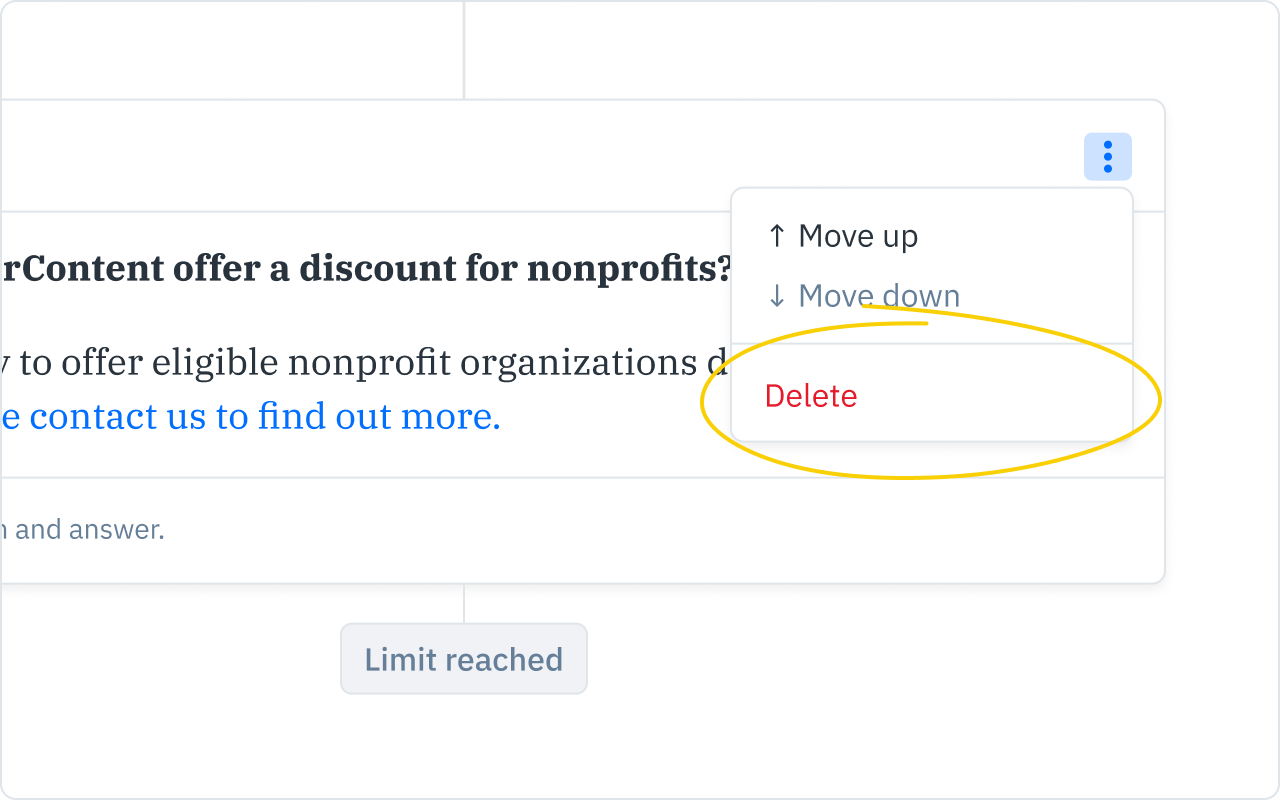Click the up arrow beside Move up

(775, 236)
